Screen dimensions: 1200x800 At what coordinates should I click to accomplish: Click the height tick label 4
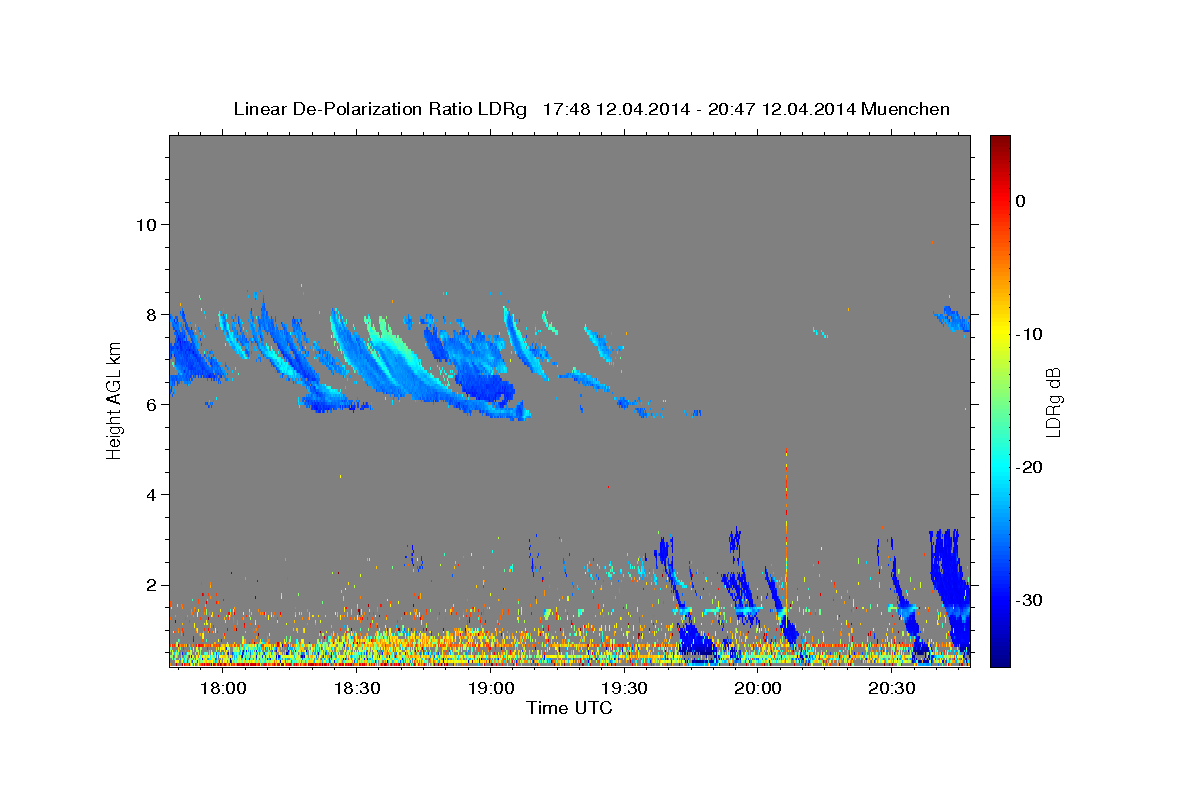(150, 495)
